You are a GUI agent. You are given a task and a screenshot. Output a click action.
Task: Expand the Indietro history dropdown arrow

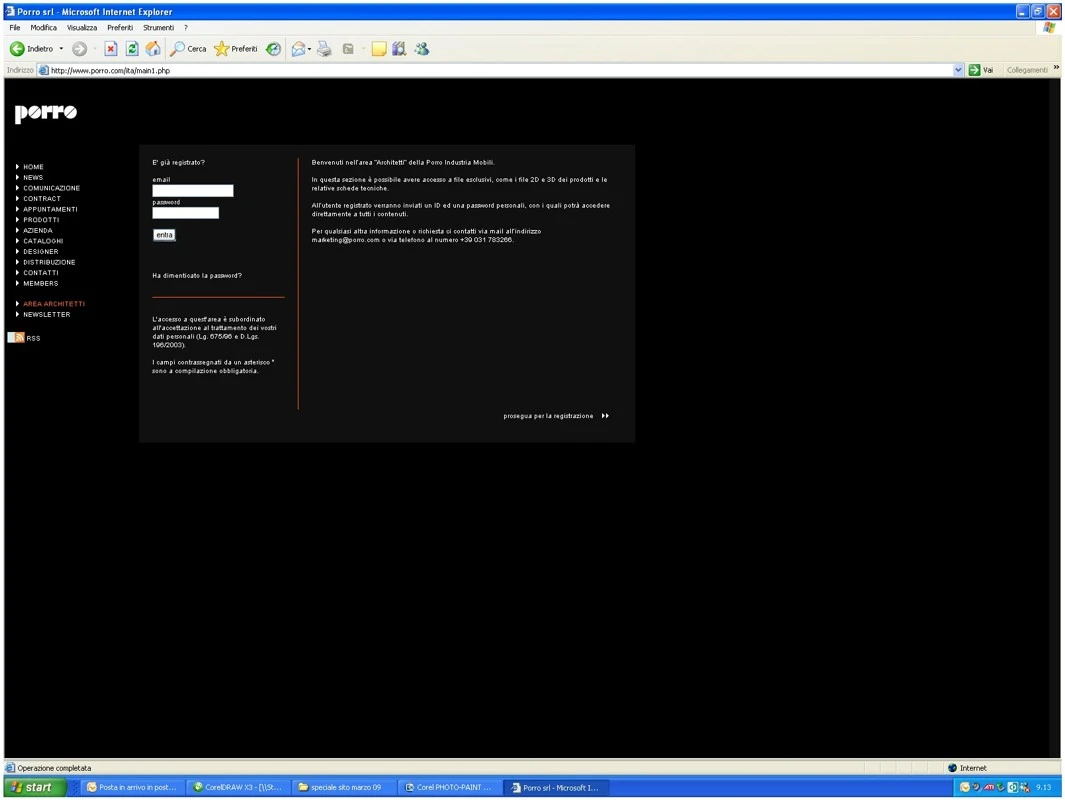point(61,49)
